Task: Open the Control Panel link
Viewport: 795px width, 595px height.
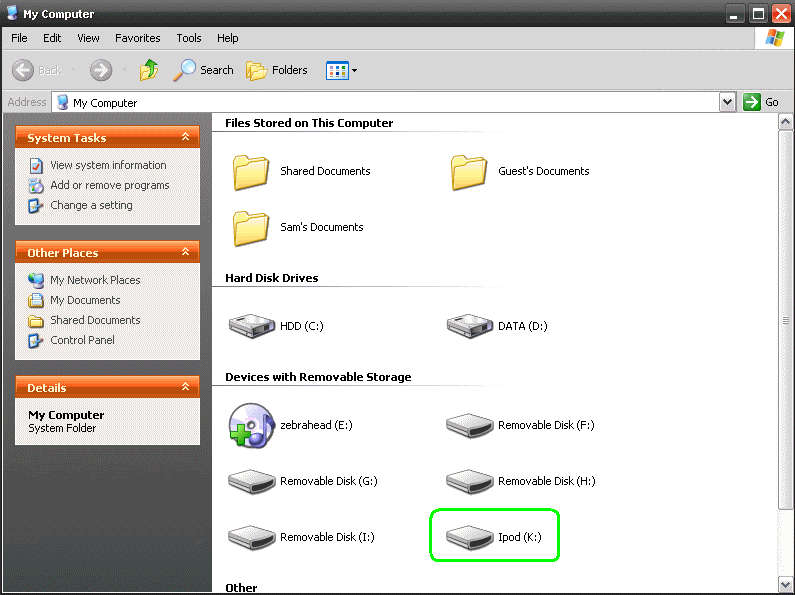Action: coord(82,340)
